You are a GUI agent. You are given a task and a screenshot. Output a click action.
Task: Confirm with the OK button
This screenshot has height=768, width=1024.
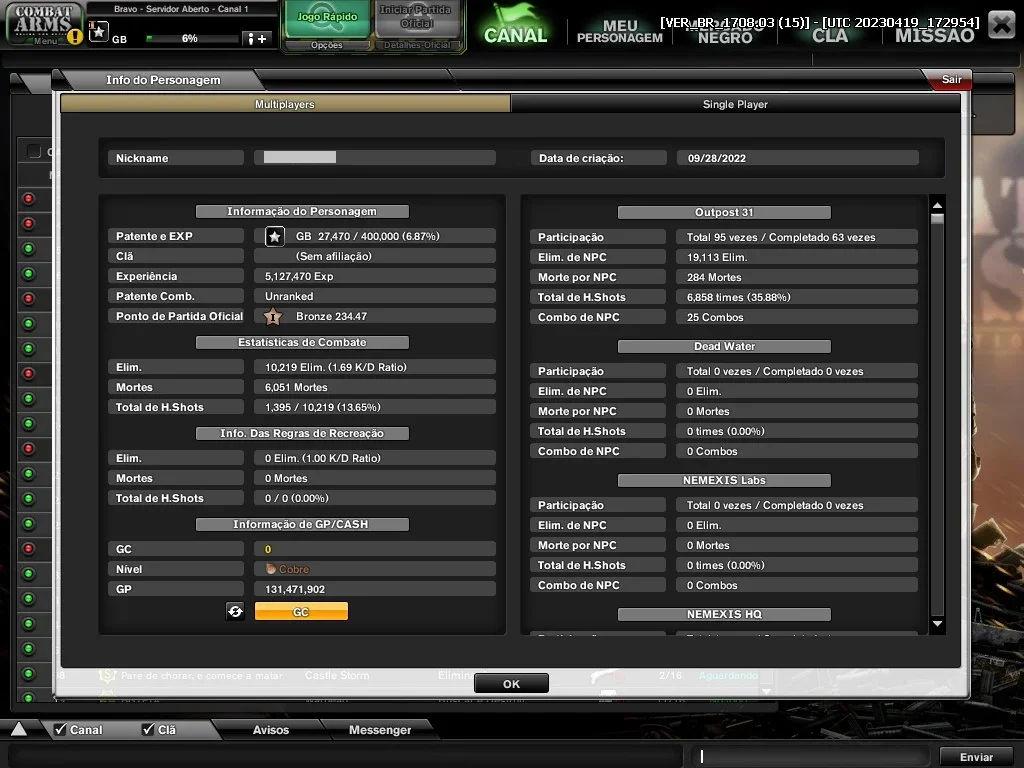pyautogui.click(x=511, y=684)
